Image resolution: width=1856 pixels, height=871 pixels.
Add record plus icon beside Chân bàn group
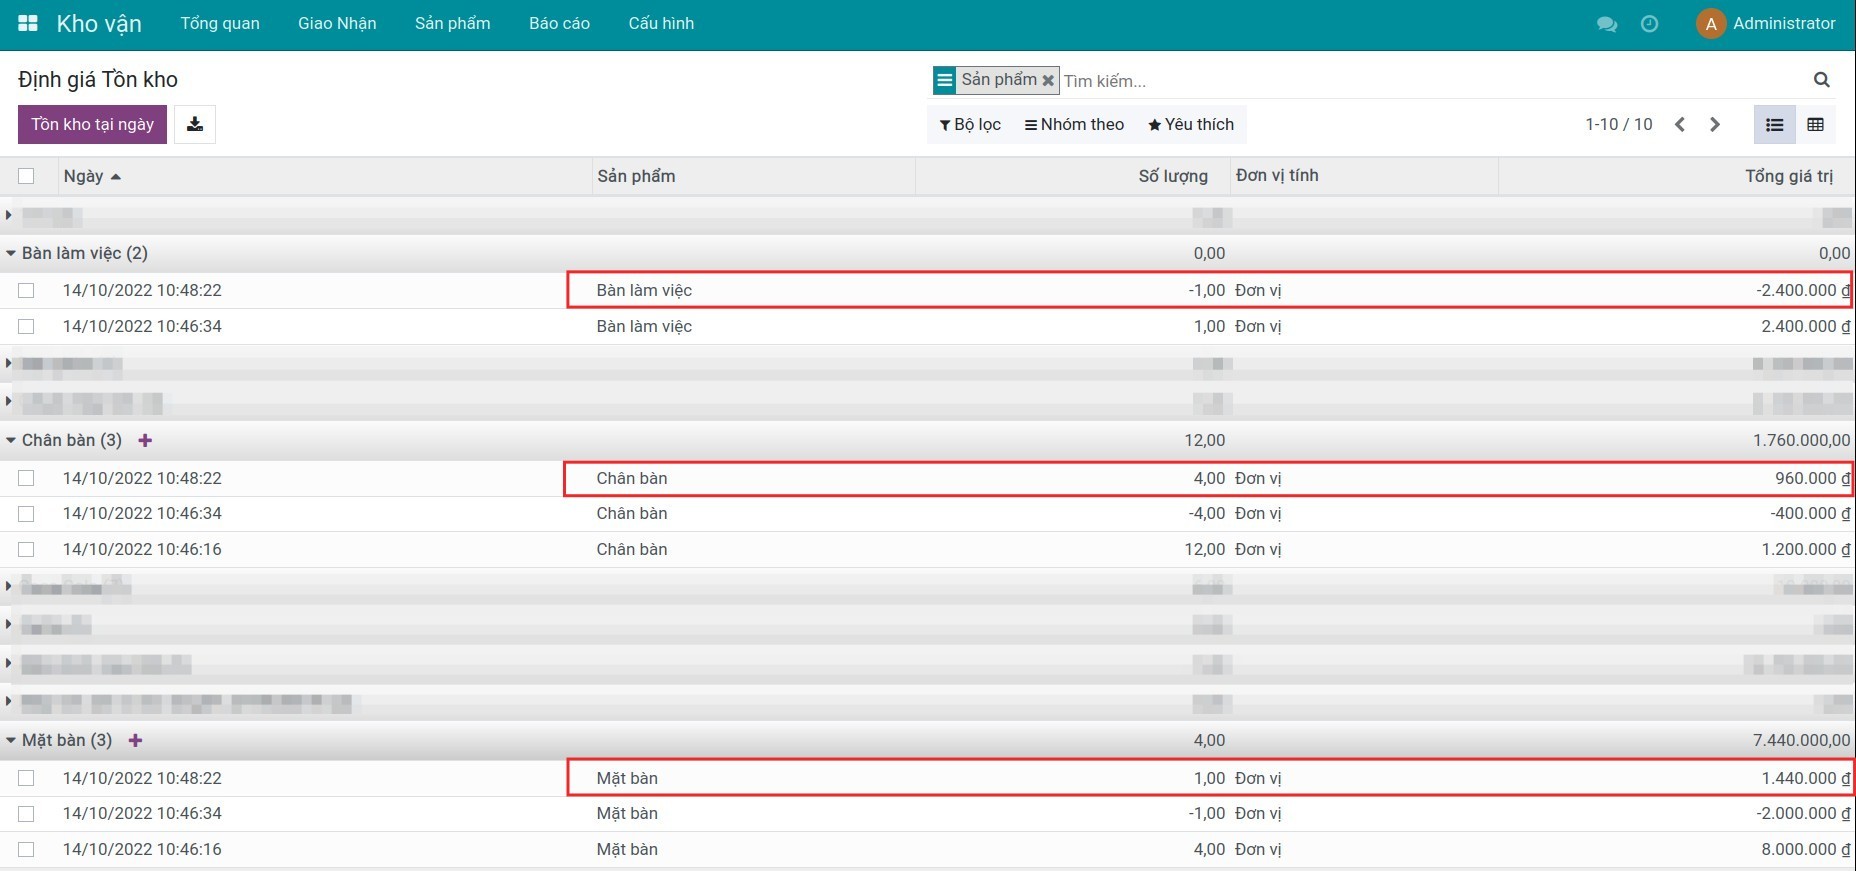point(145,440)
